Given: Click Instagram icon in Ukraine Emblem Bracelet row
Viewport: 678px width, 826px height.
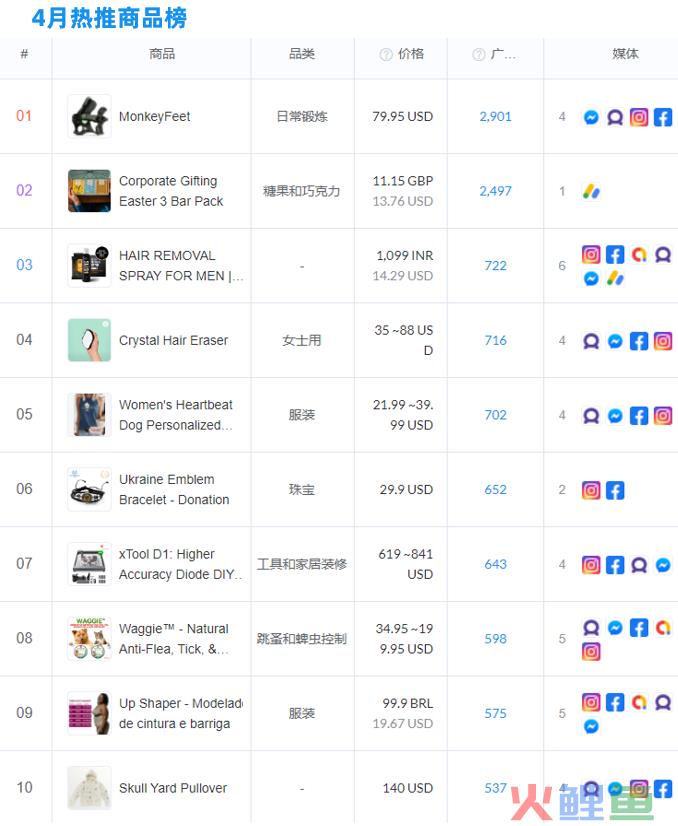Looking at the screenshot, I should (591, 490).
